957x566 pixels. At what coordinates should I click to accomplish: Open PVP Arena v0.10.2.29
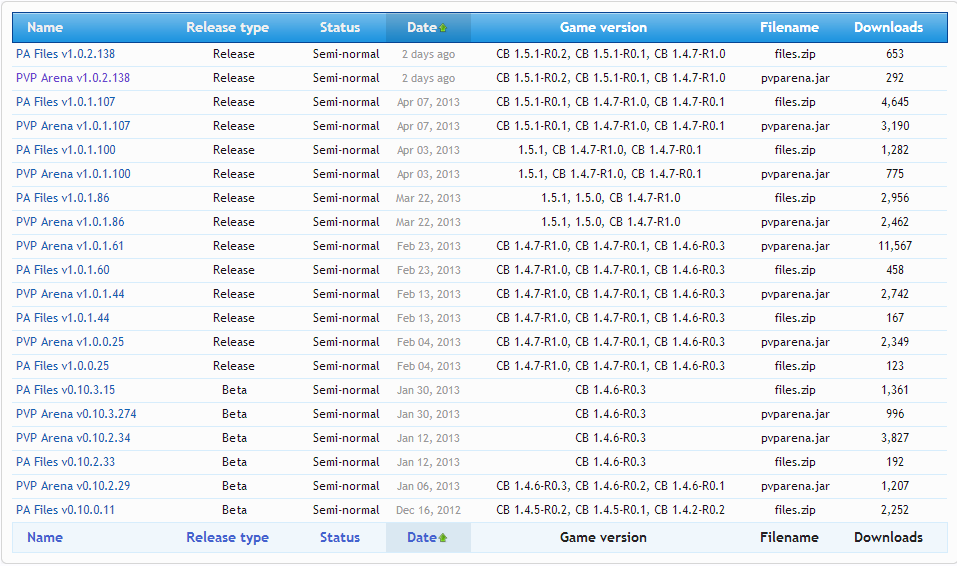point(73,486)
